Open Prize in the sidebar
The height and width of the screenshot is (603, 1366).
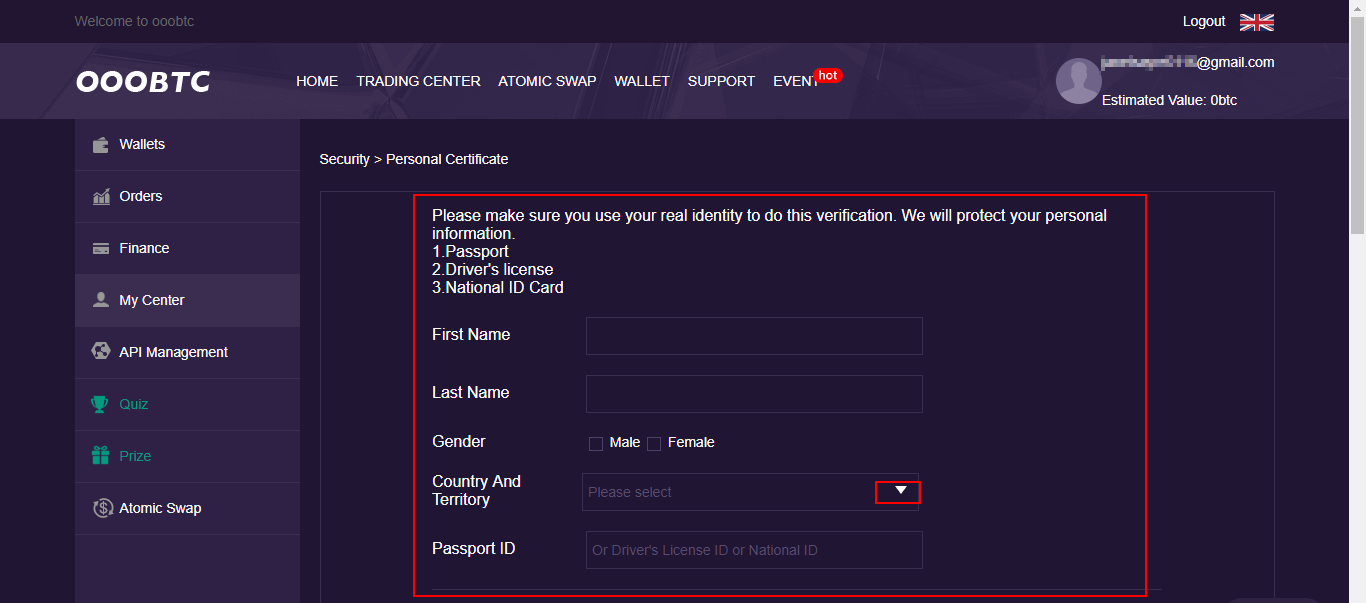tap(187, 457)
